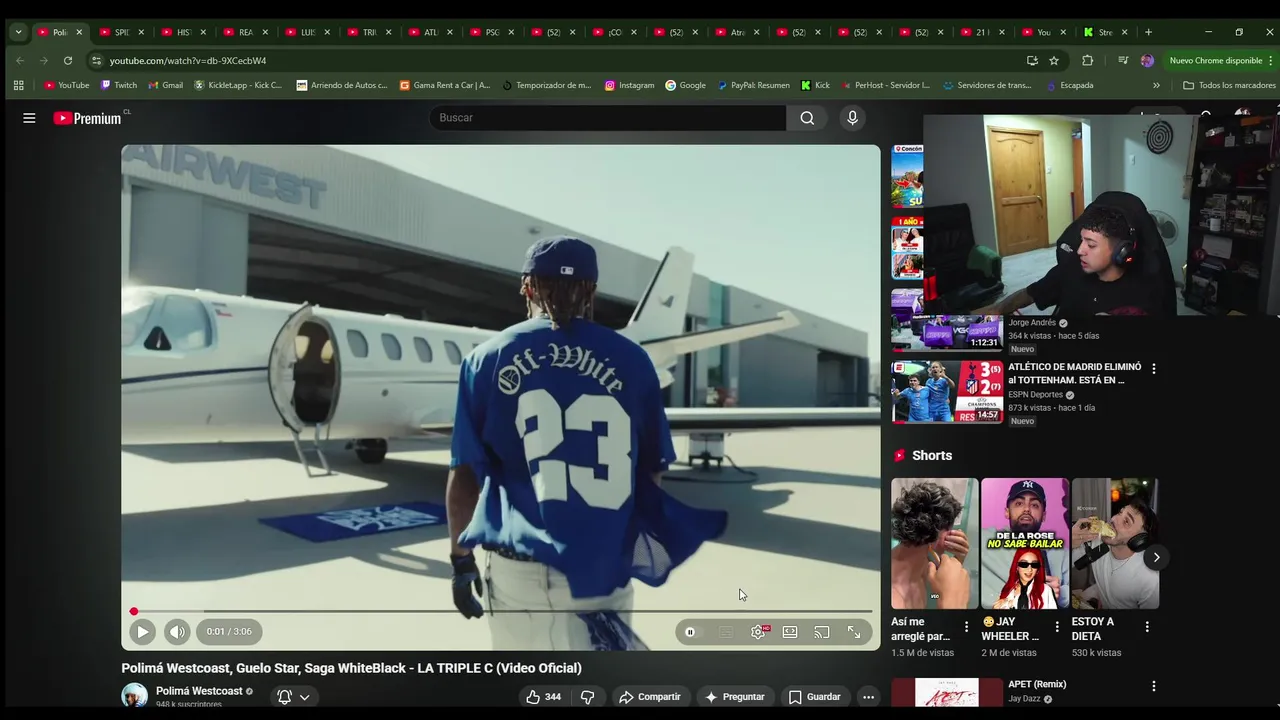The height and width of the screenshot is (720, 1280).
Task: Switch to the HIS browser tab
Action: coord(182,32)
